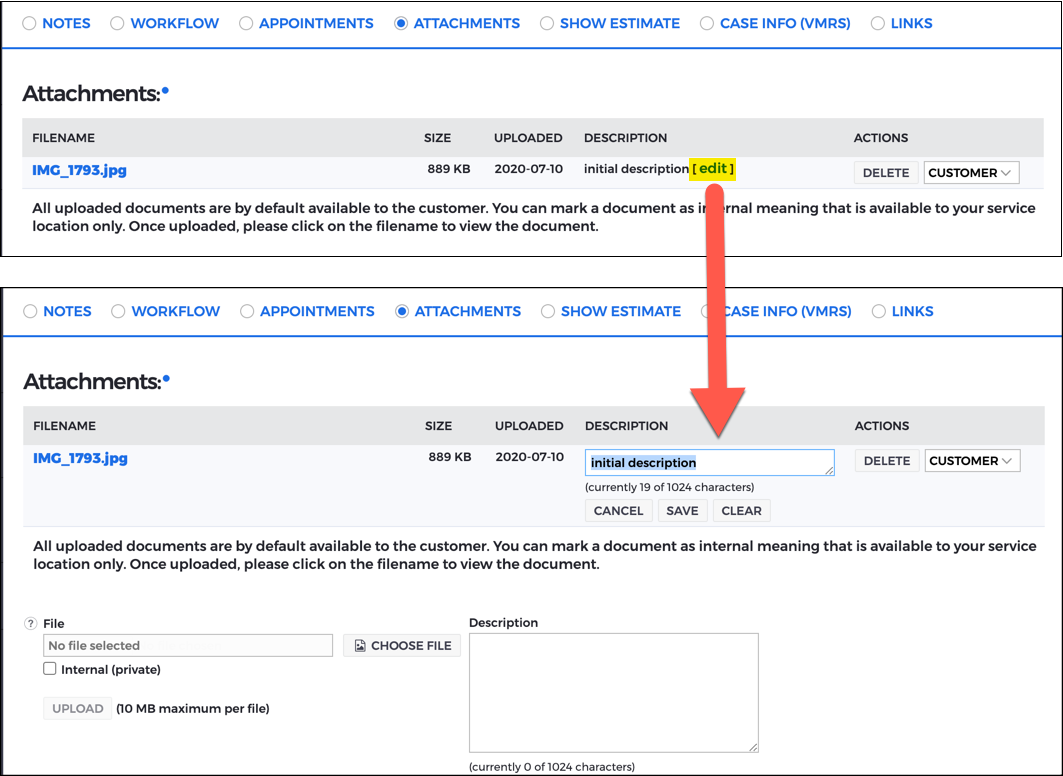Screen dimensions: 1063x776
Task: Select the WORKFLOW radio in the lower panel
Action: click(x=118, y=311)
